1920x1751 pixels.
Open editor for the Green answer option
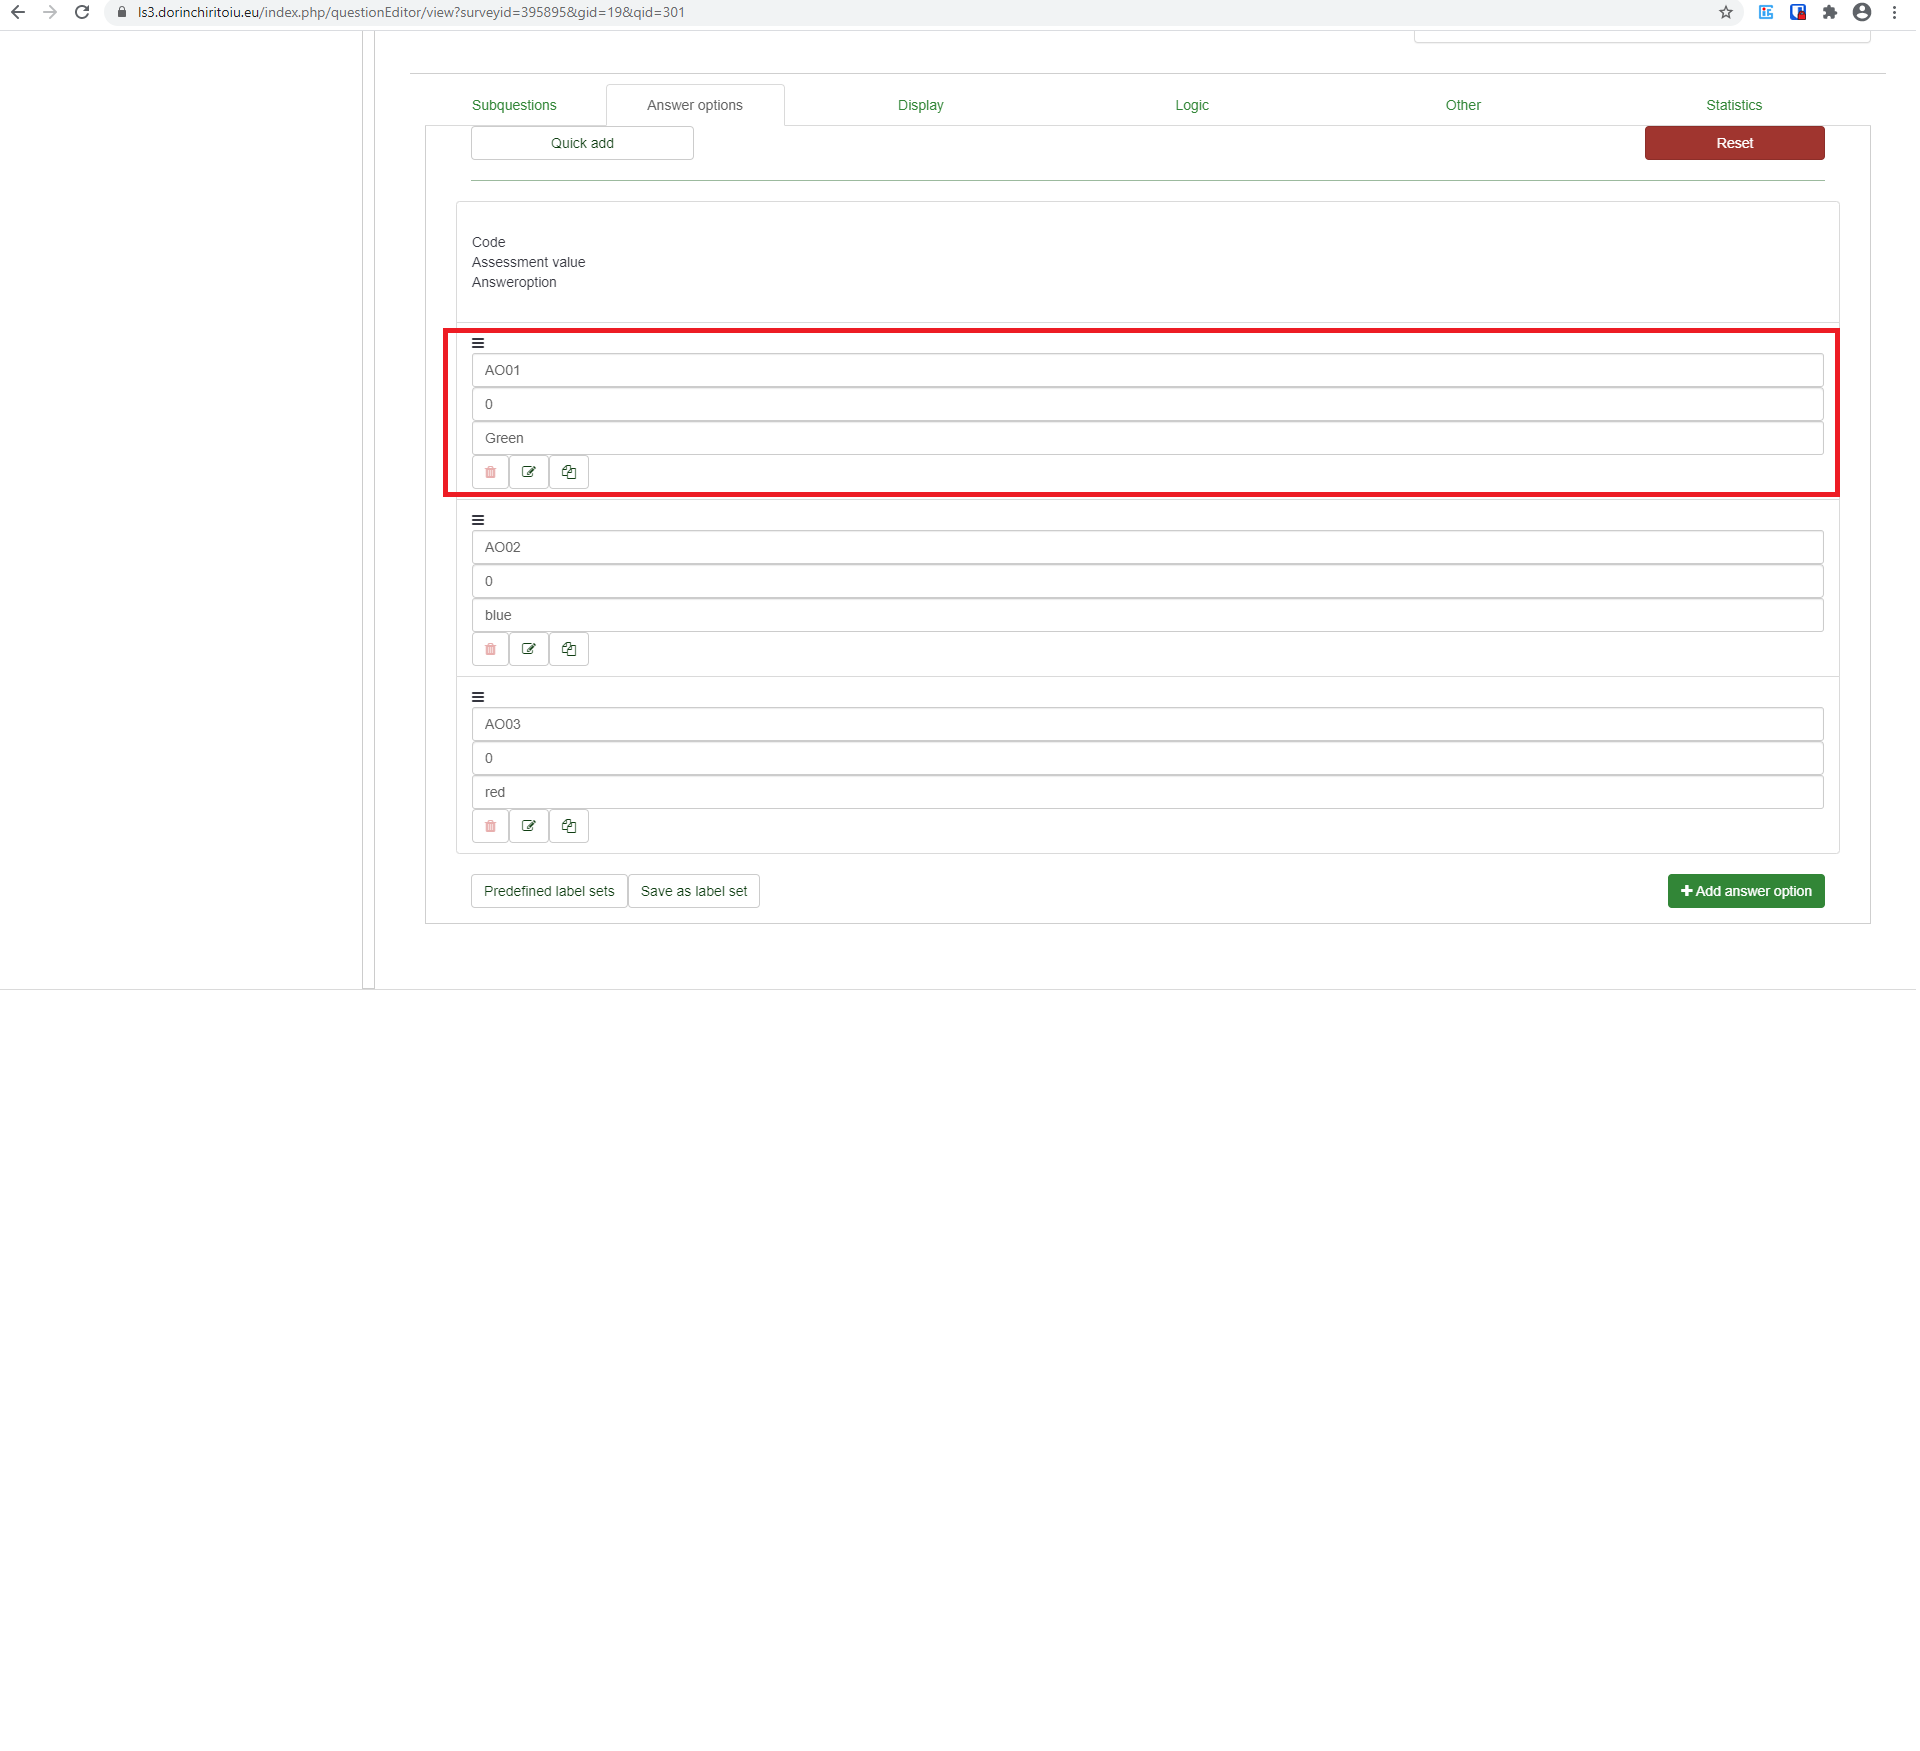[529, 472]
